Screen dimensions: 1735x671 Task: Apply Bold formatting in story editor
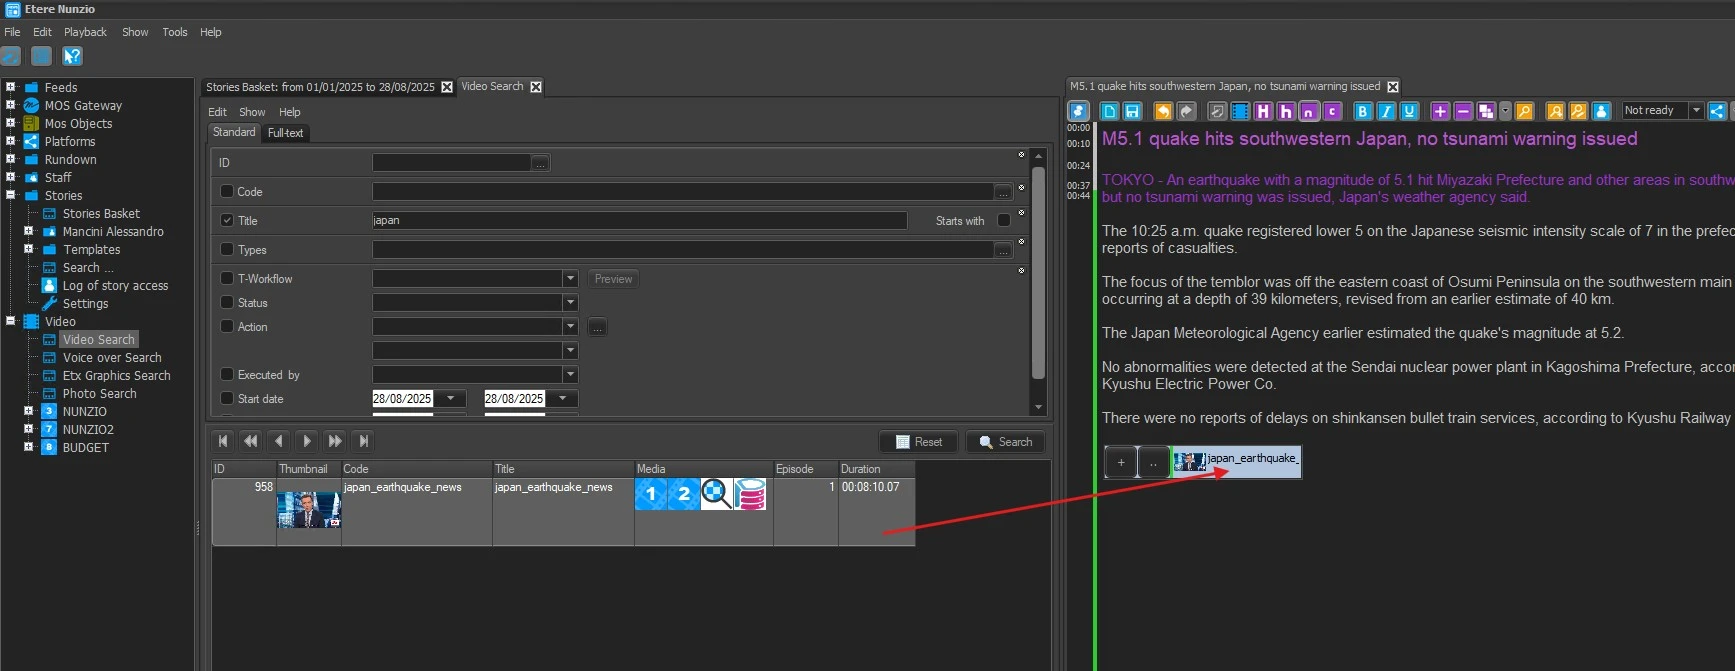(1362, 111)
